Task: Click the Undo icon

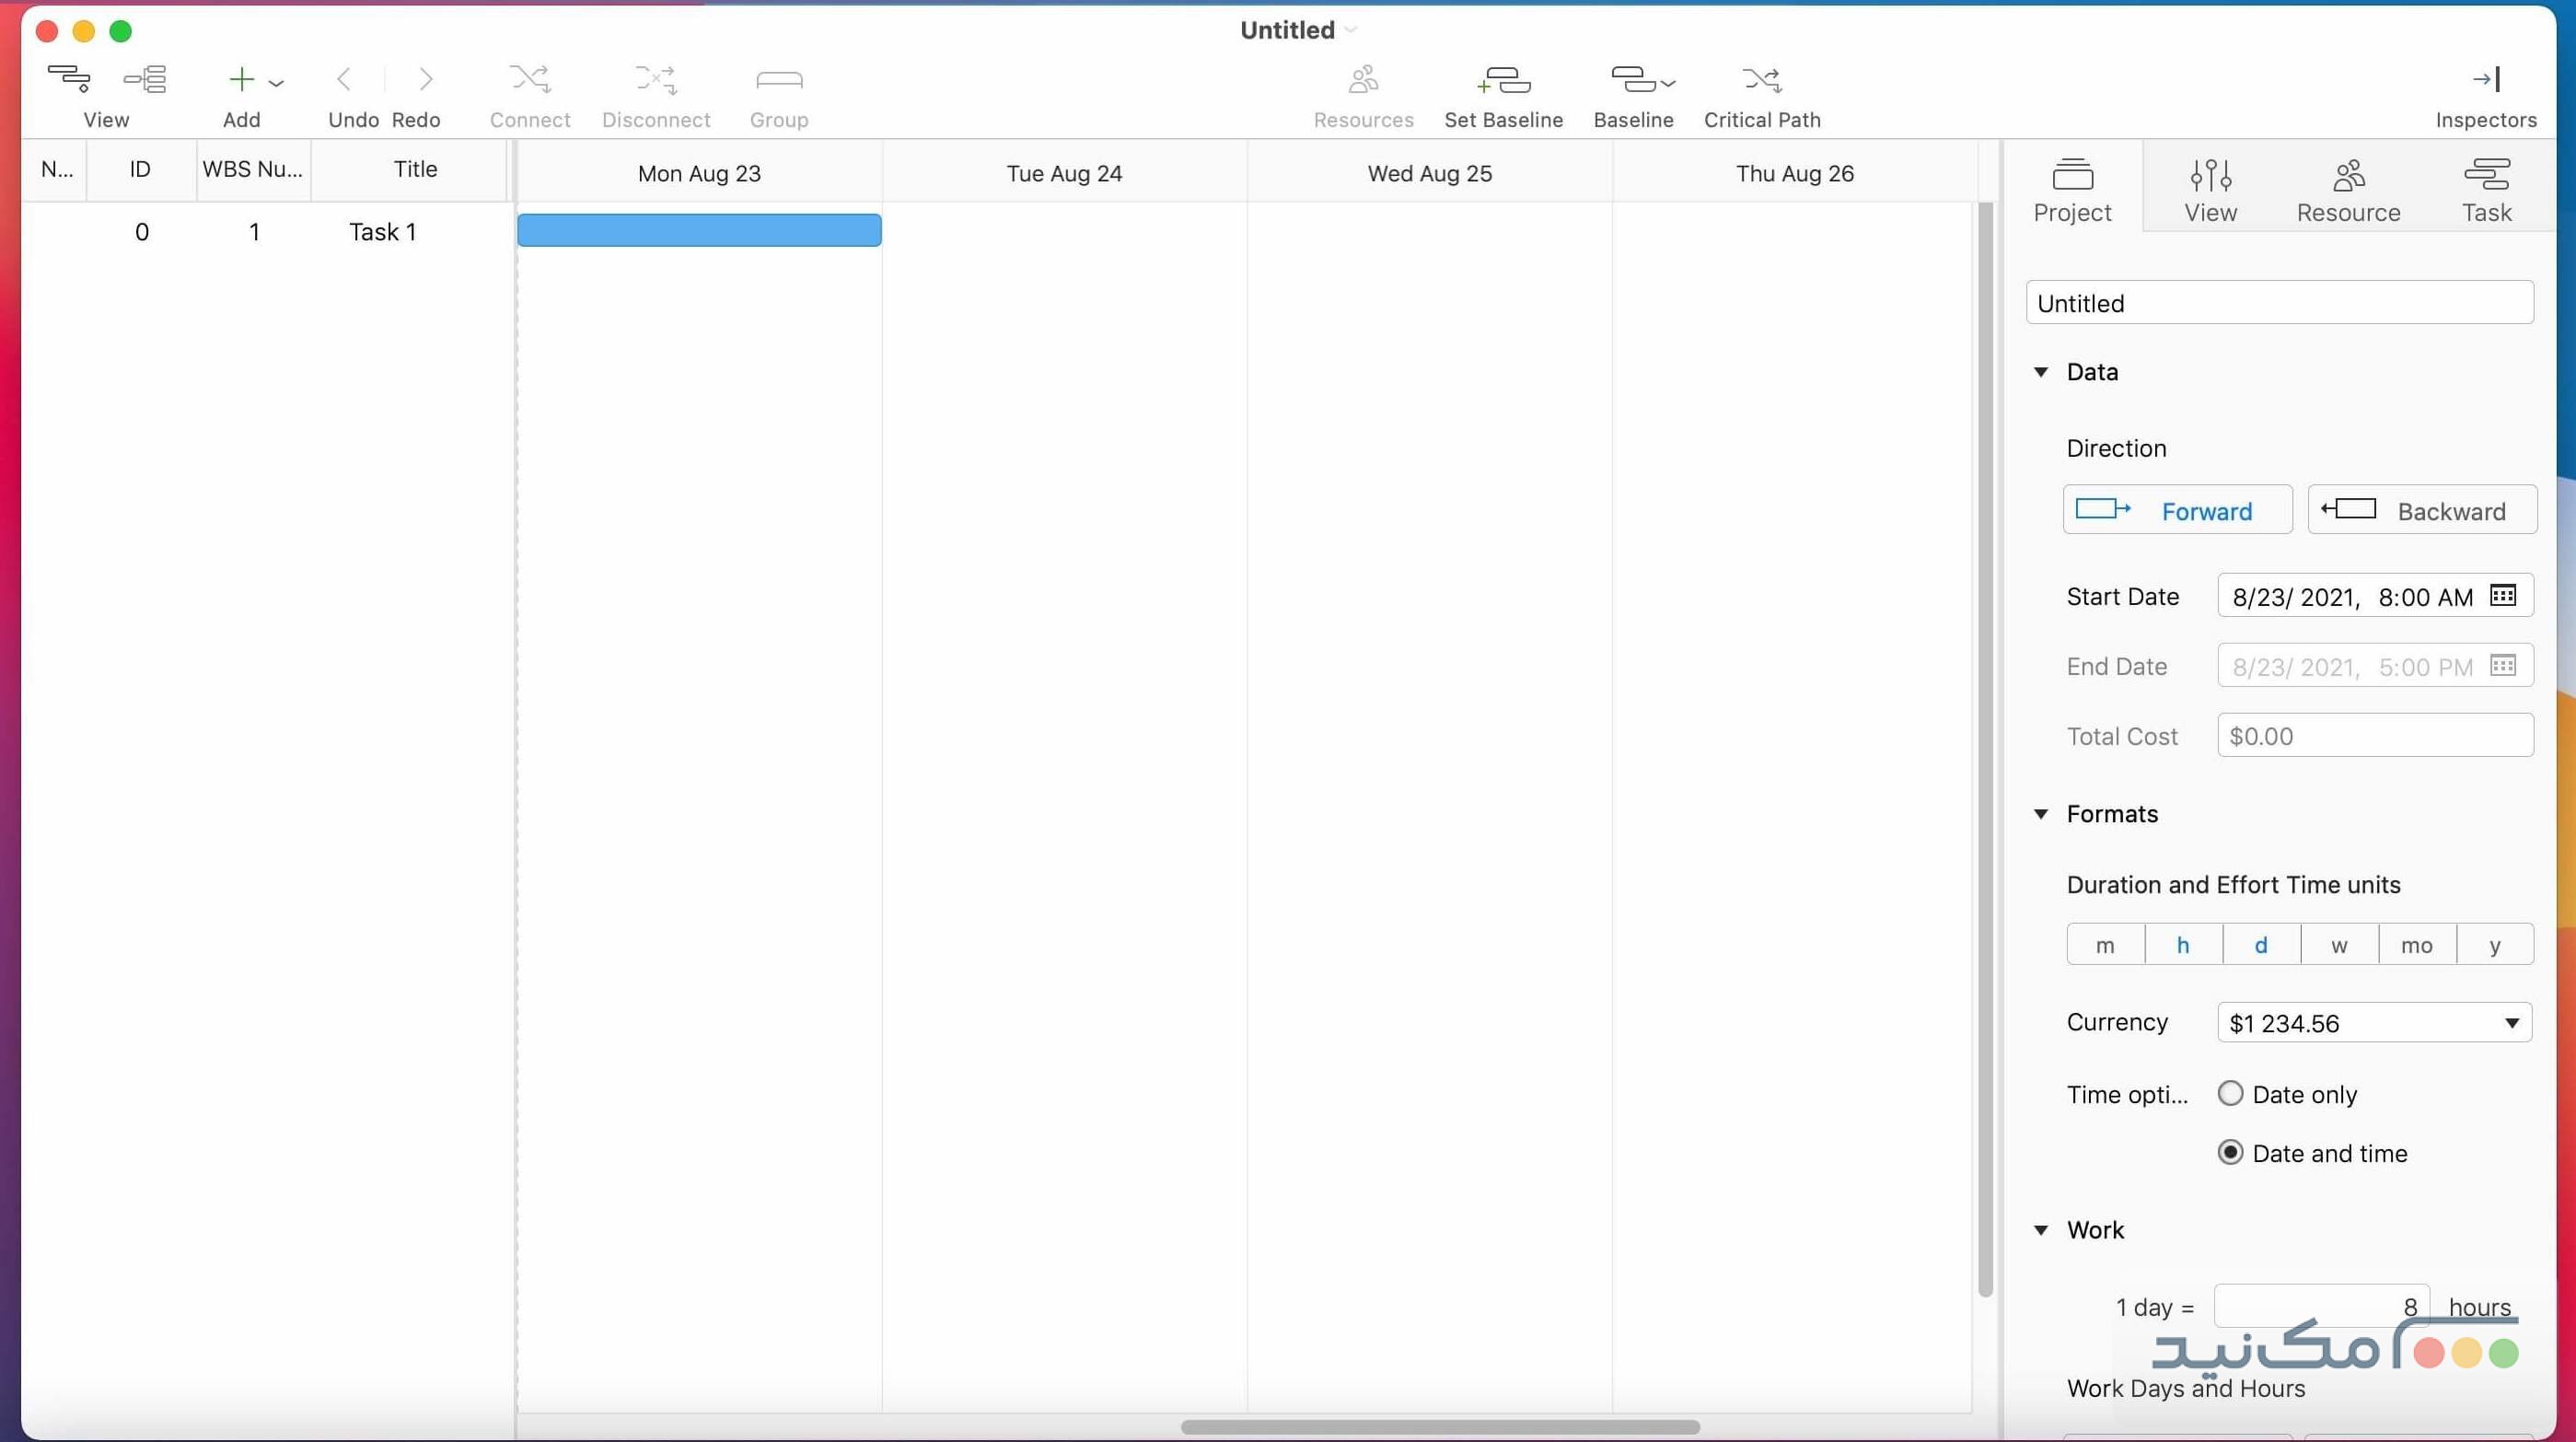Action: (343, 80)
